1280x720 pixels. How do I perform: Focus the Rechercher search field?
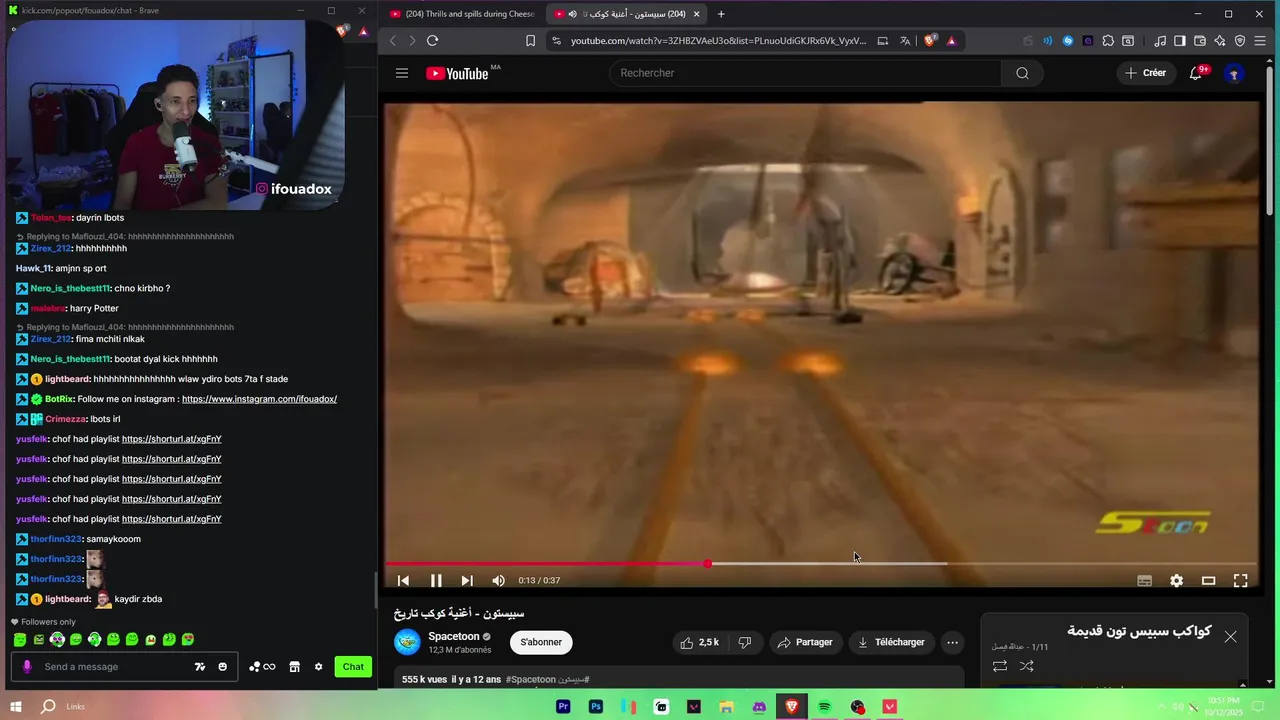coord(805,73)
